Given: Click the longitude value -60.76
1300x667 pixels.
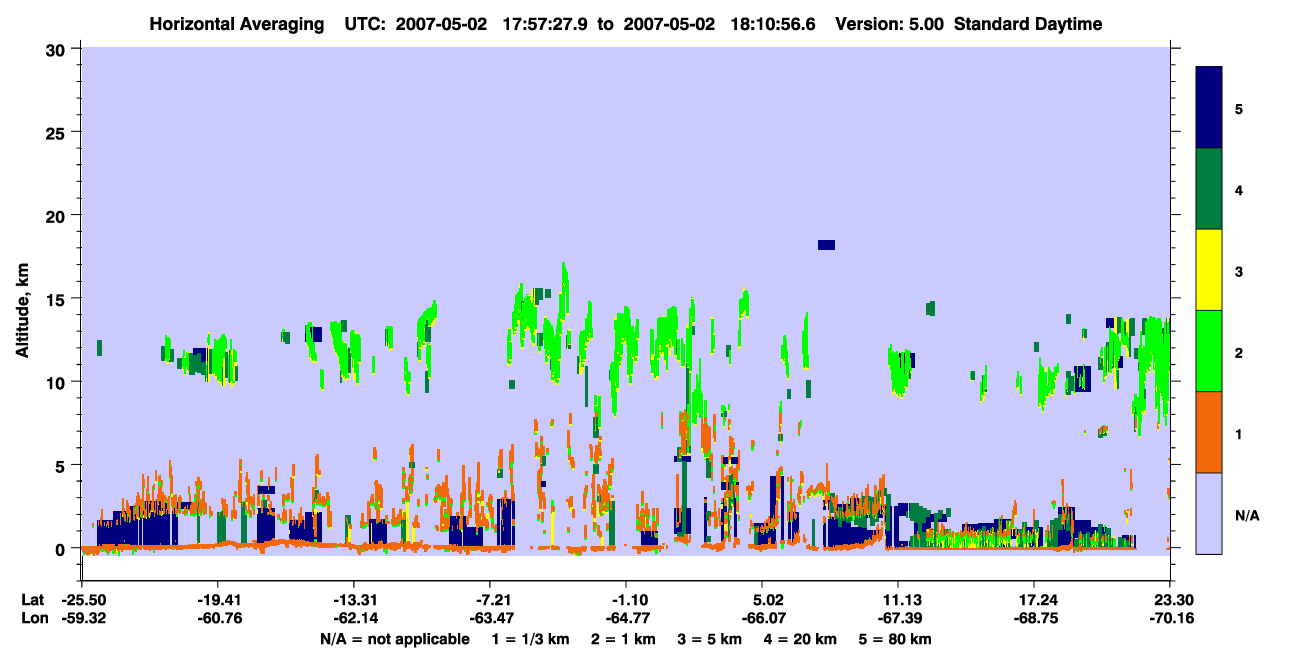Looking at the screenshot, I should pyautogui.click(x=218, y=619).
